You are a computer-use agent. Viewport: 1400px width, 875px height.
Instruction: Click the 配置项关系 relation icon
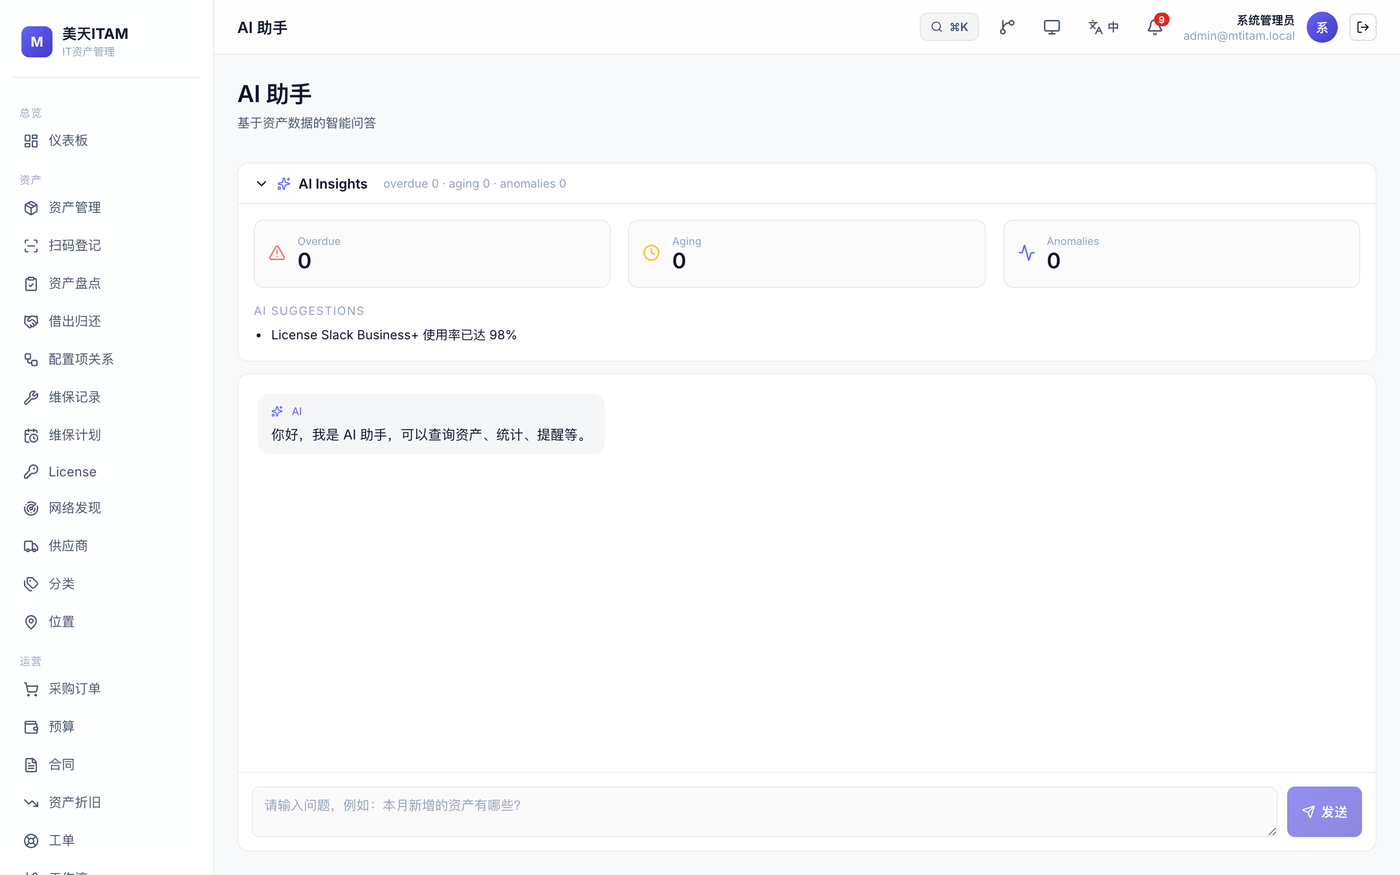[31, 360]
